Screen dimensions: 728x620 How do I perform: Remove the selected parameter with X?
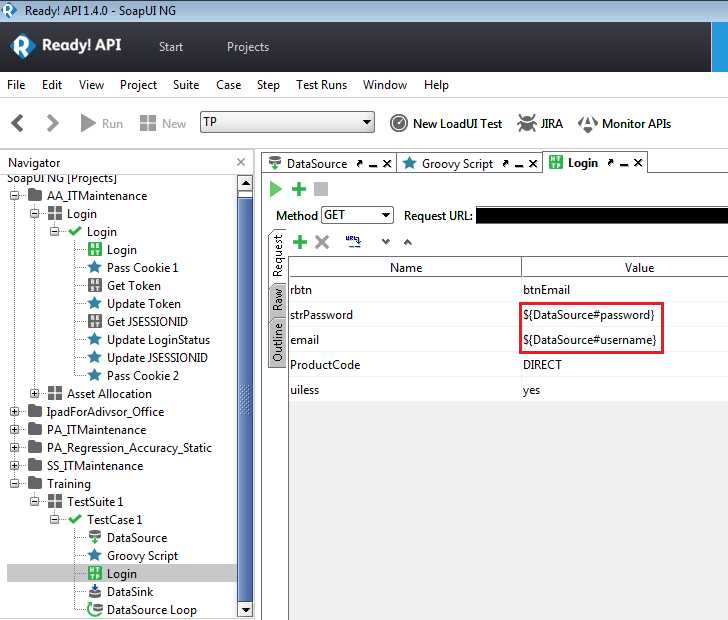[x=322, y=242]
